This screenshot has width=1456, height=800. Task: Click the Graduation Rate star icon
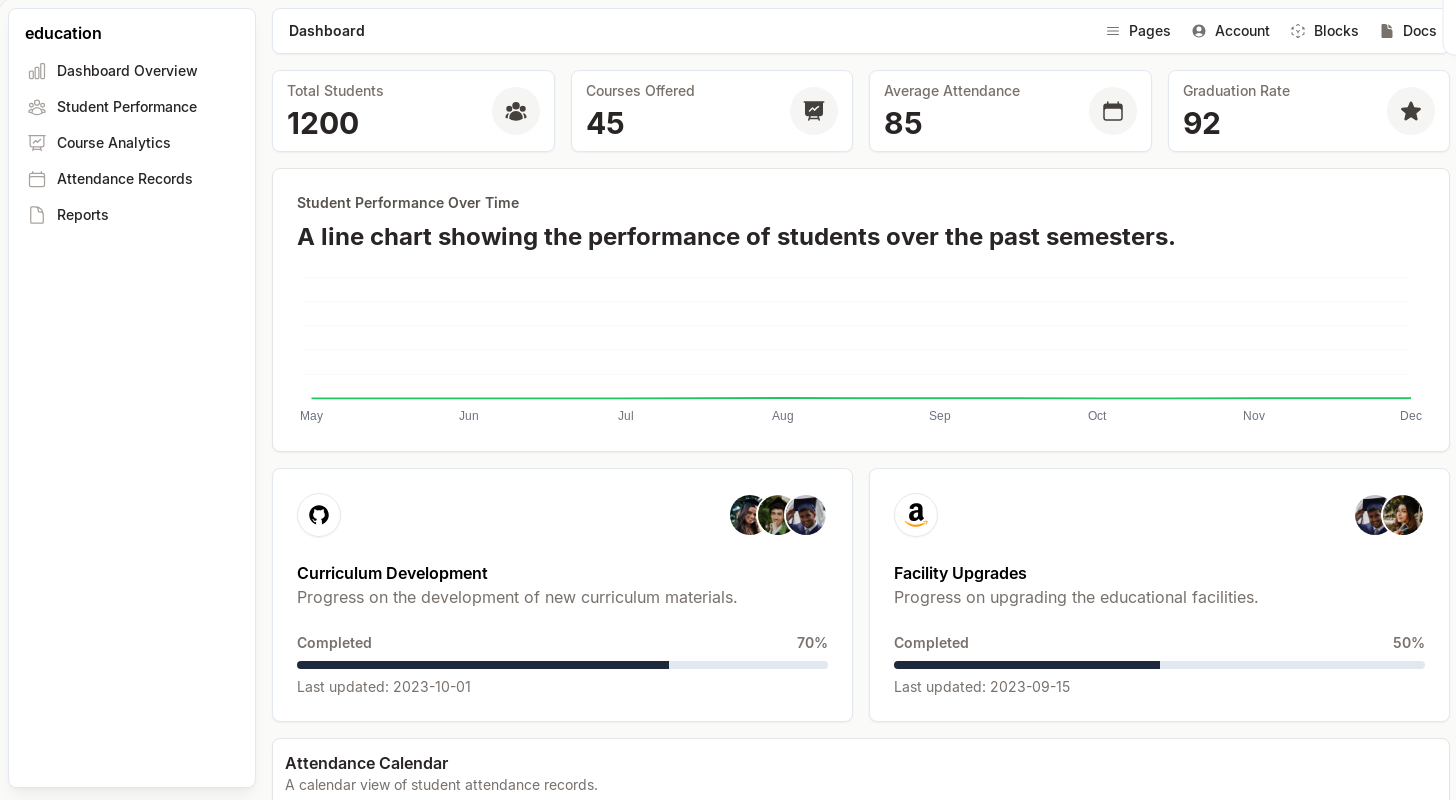coord(1411,111)
